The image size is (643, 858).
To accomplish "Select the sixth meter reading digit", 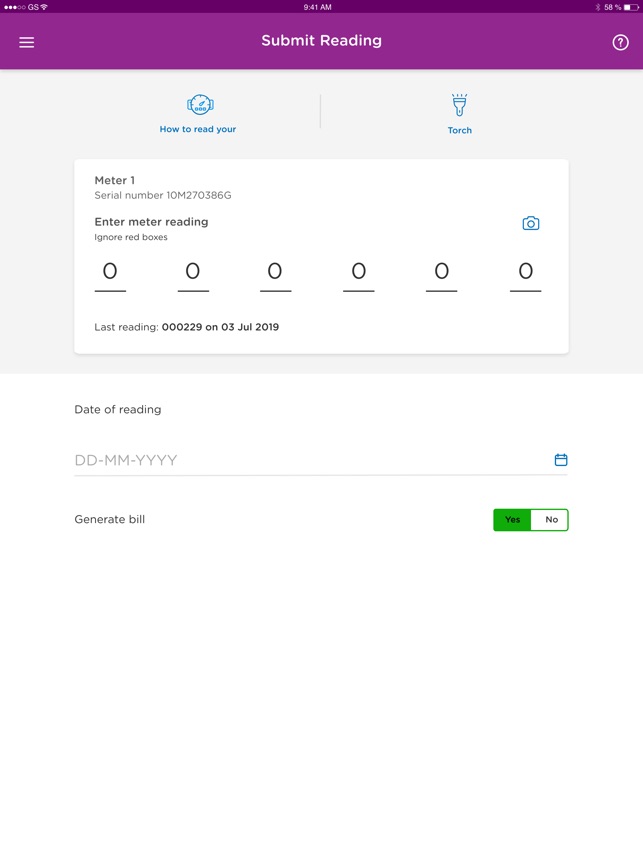I will 525,272.
